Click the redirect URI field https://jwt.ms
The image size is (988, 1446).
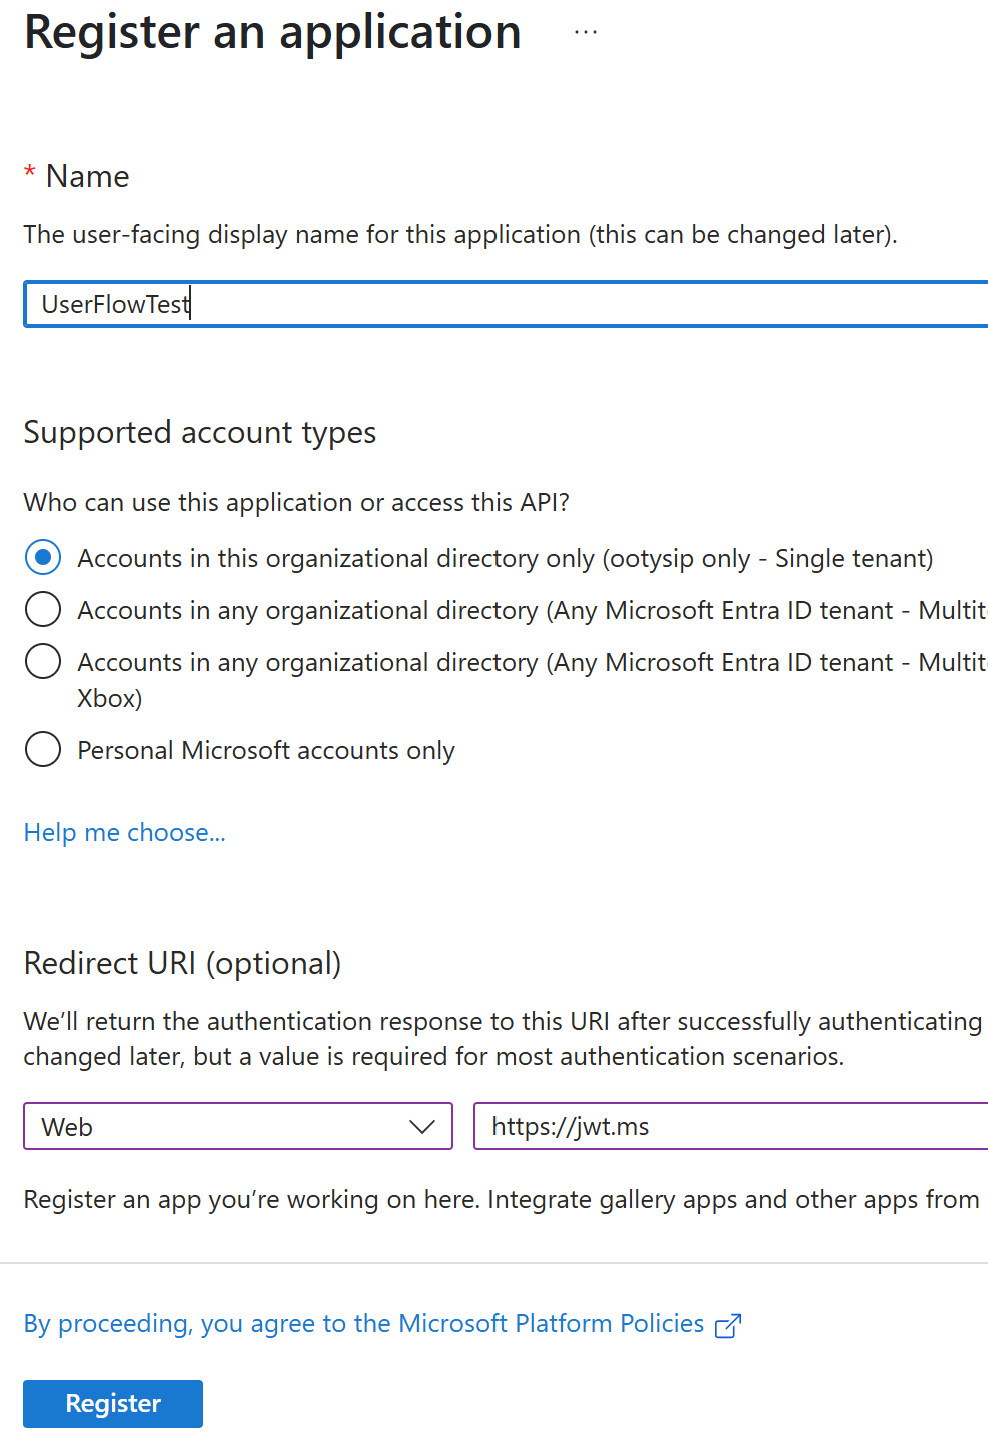tap(731, 1126)
